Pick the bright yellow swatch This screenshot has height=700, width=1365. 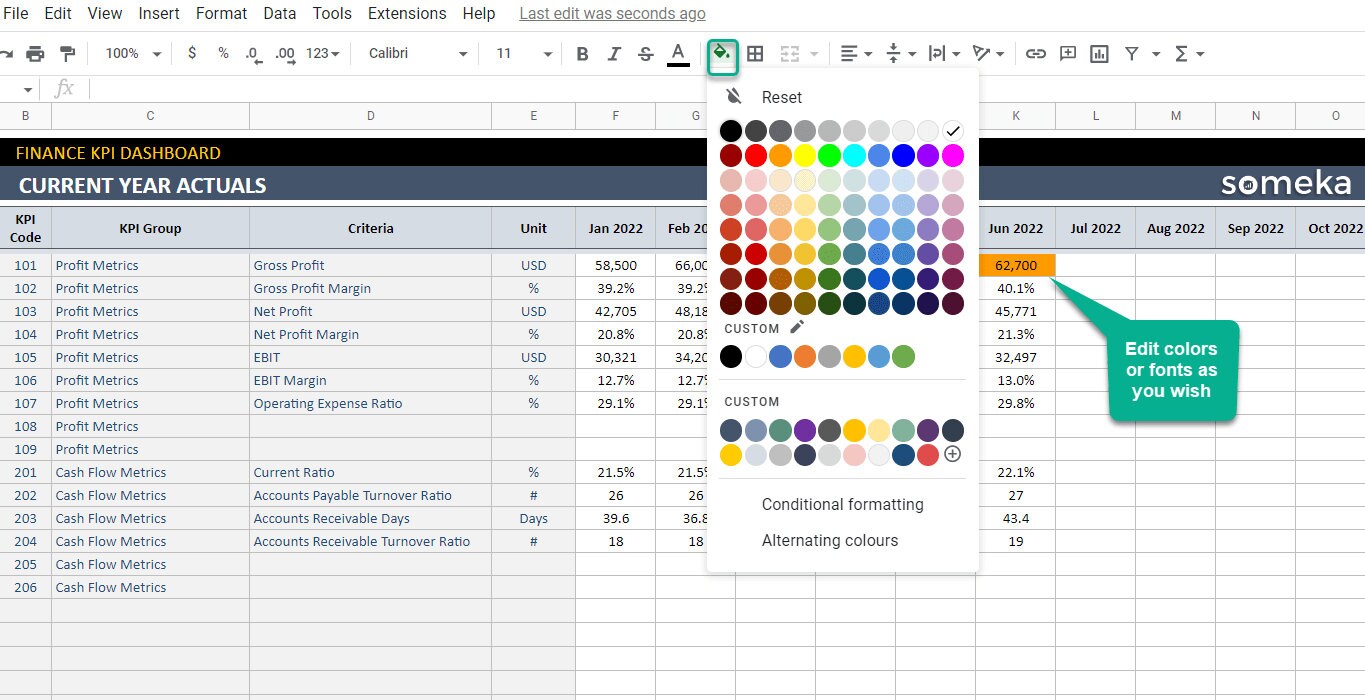(805, 155)
